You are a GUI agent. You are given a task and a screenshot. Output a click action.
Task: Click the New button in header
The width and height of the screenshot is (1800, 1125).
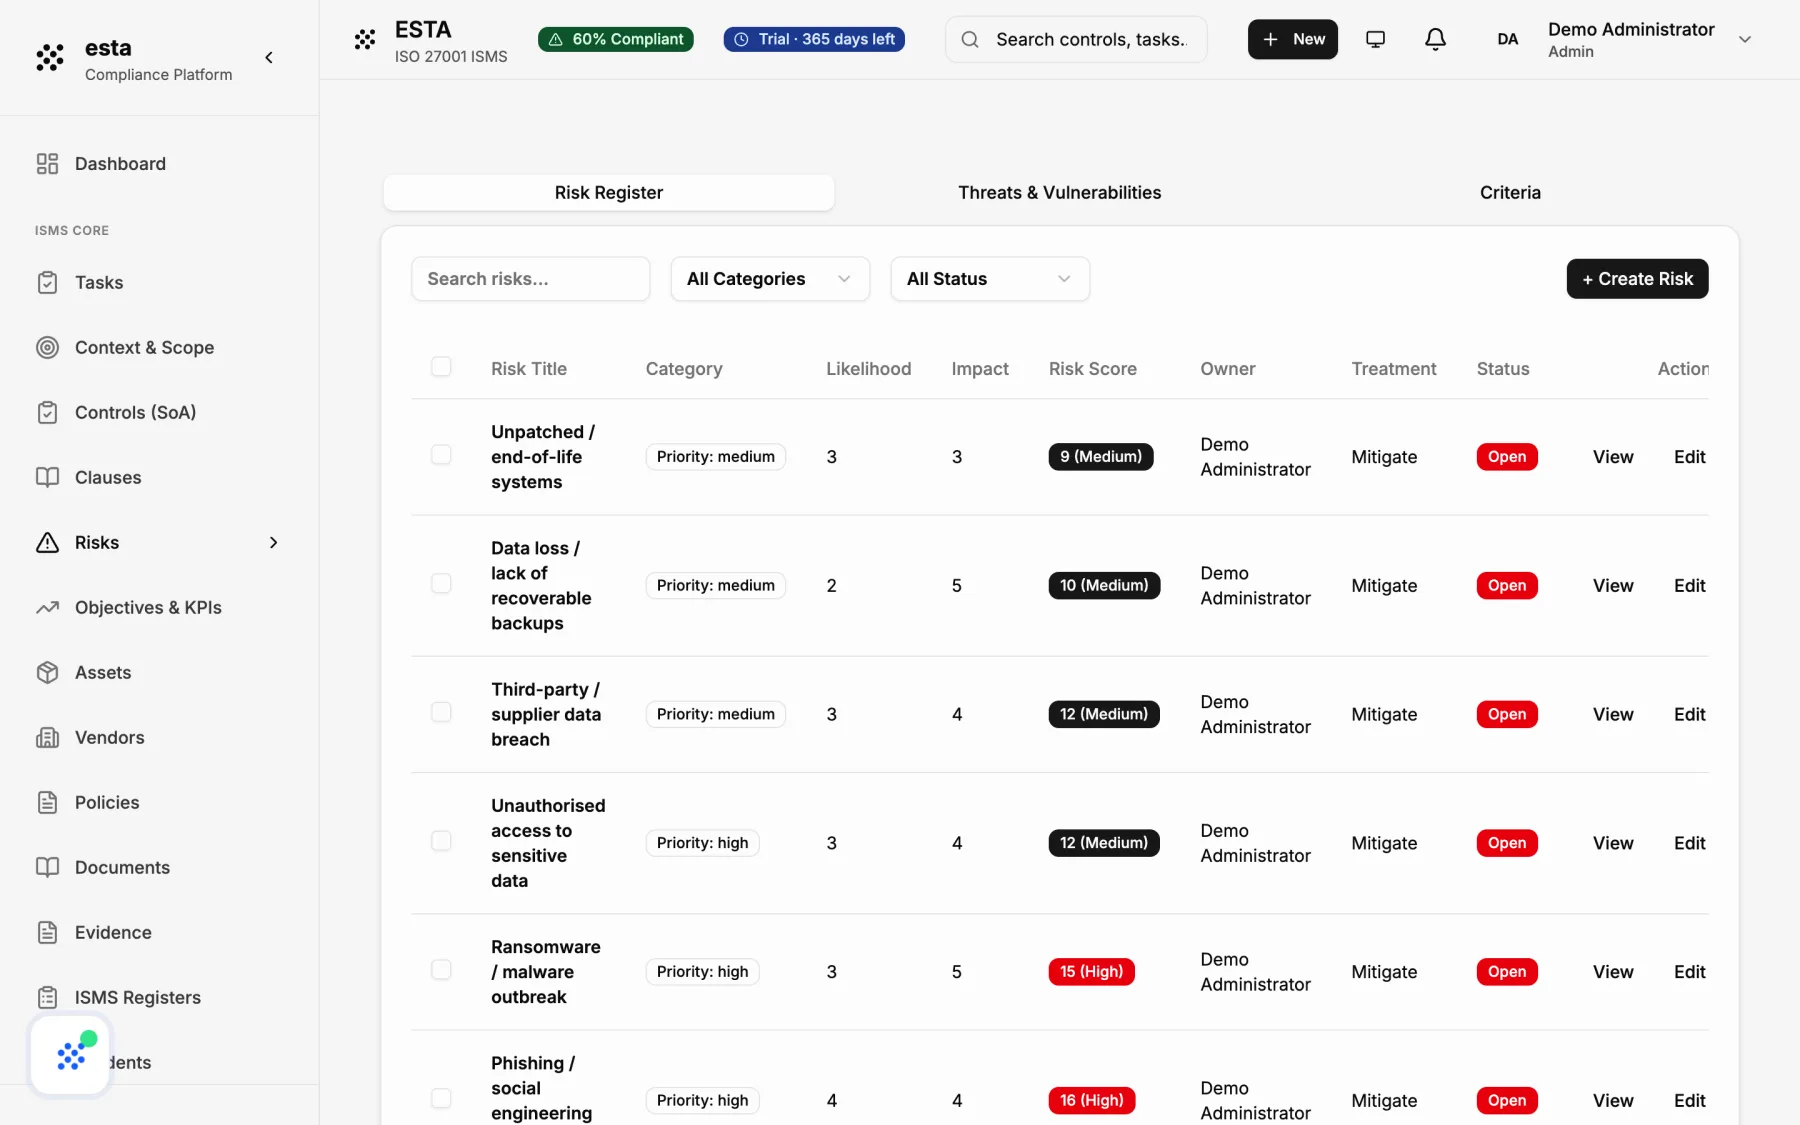[1292, 39]
